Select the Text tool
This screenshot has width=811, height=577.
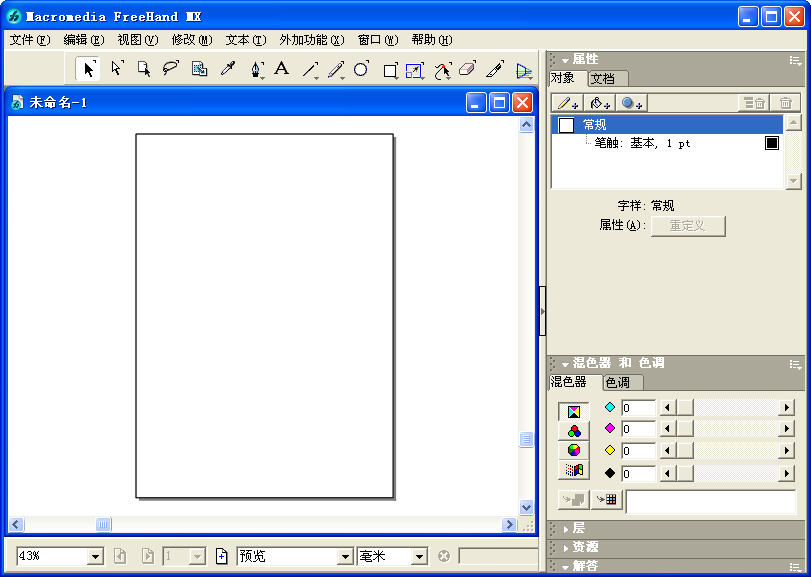[x=281, y=69]
